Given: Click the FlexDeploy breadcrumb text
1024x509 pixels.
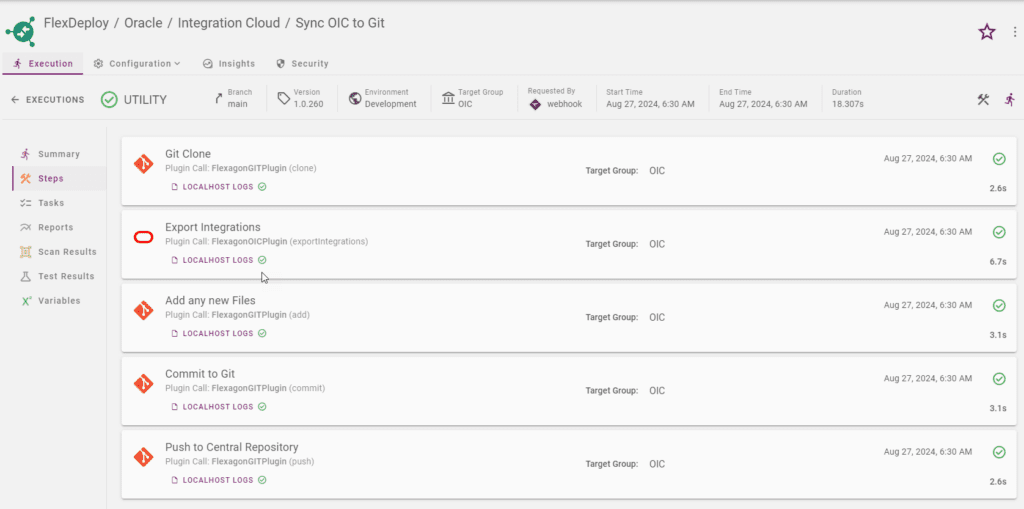Looking at the screenshot, I should (x=76, y=24).
